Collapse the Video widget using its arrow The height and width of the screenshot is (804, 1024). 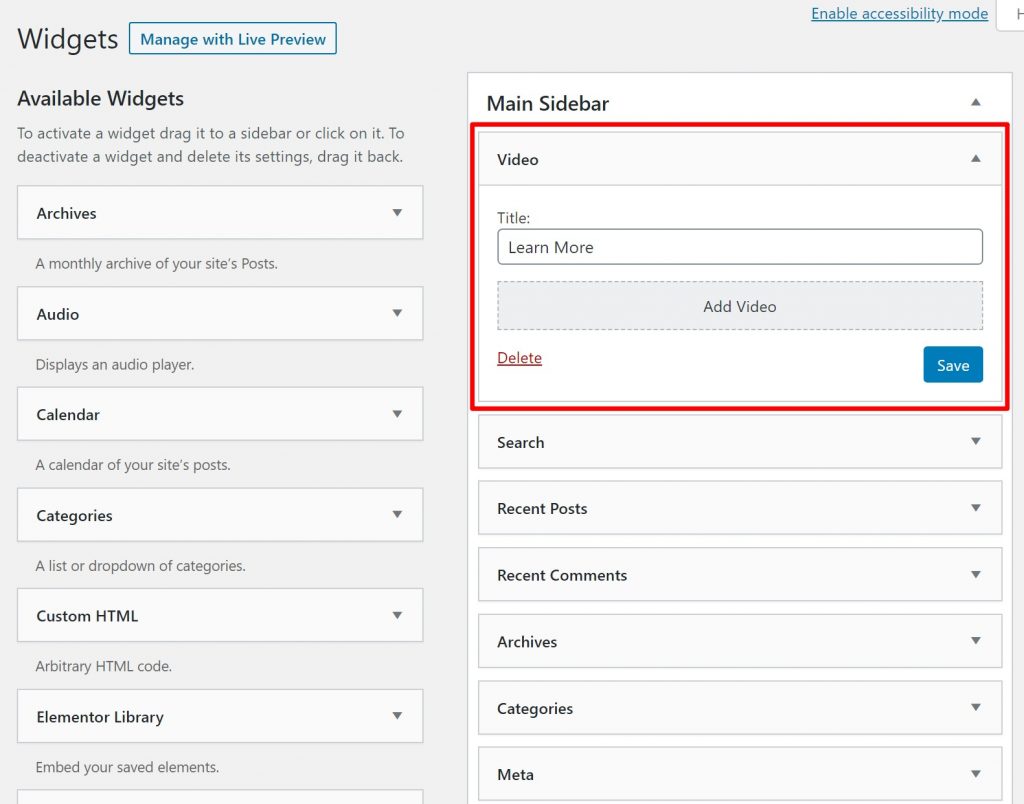[976, 158]
